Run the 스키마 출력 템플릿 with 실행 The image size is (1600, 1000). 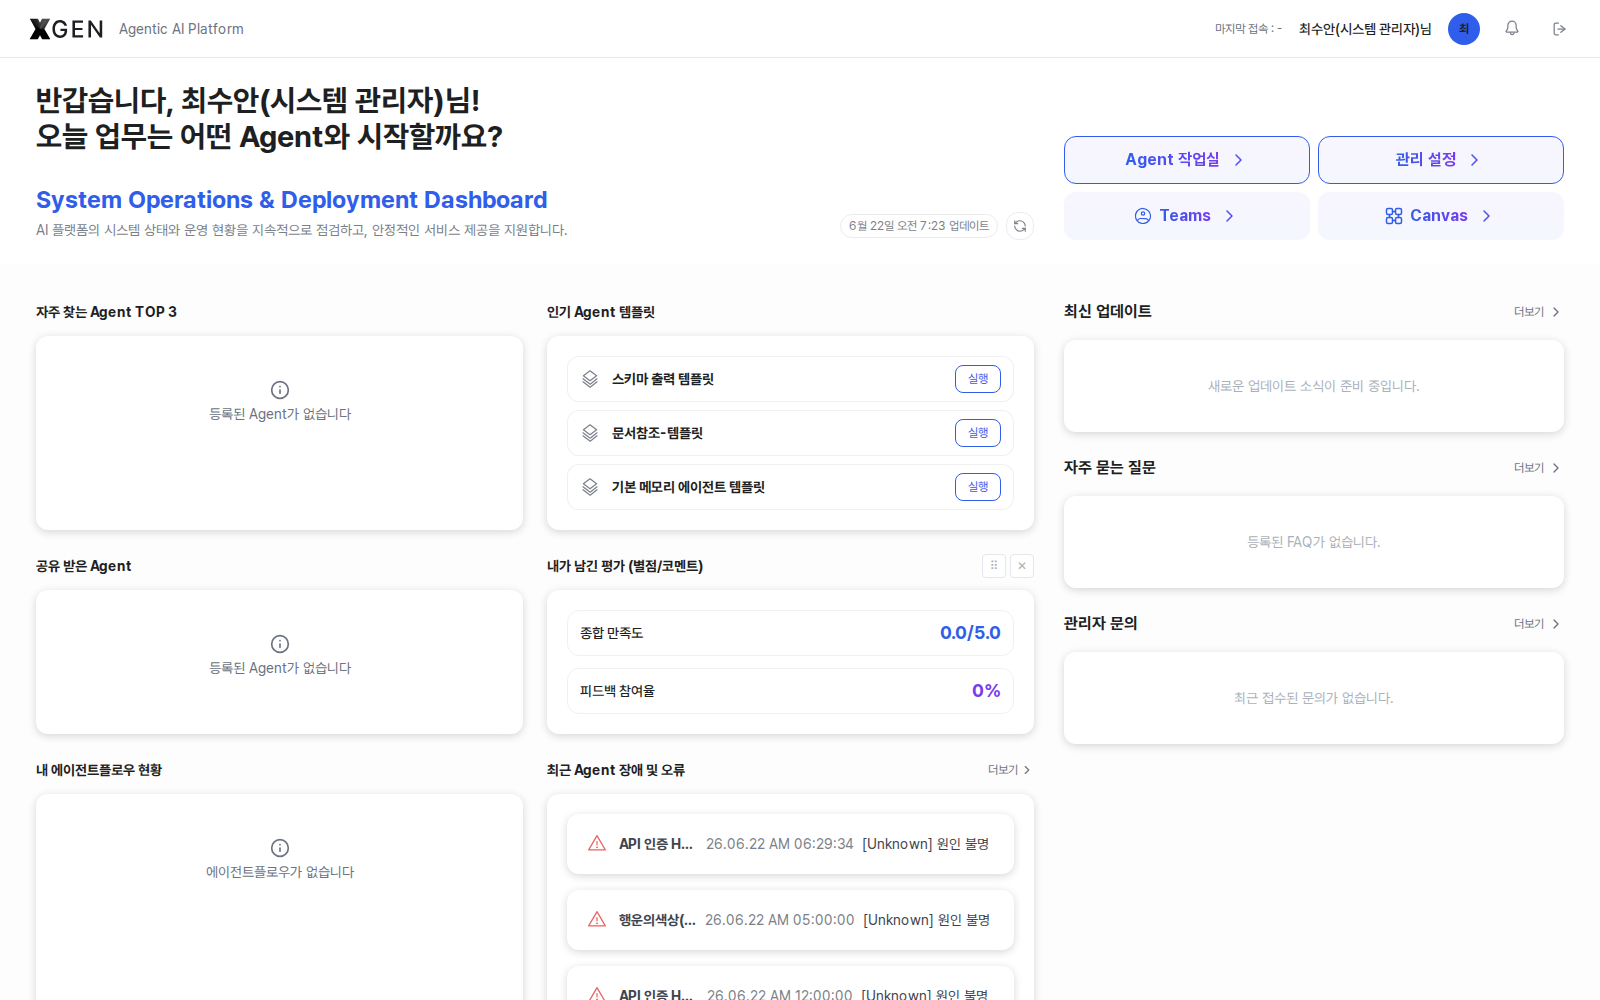(978, 379)
